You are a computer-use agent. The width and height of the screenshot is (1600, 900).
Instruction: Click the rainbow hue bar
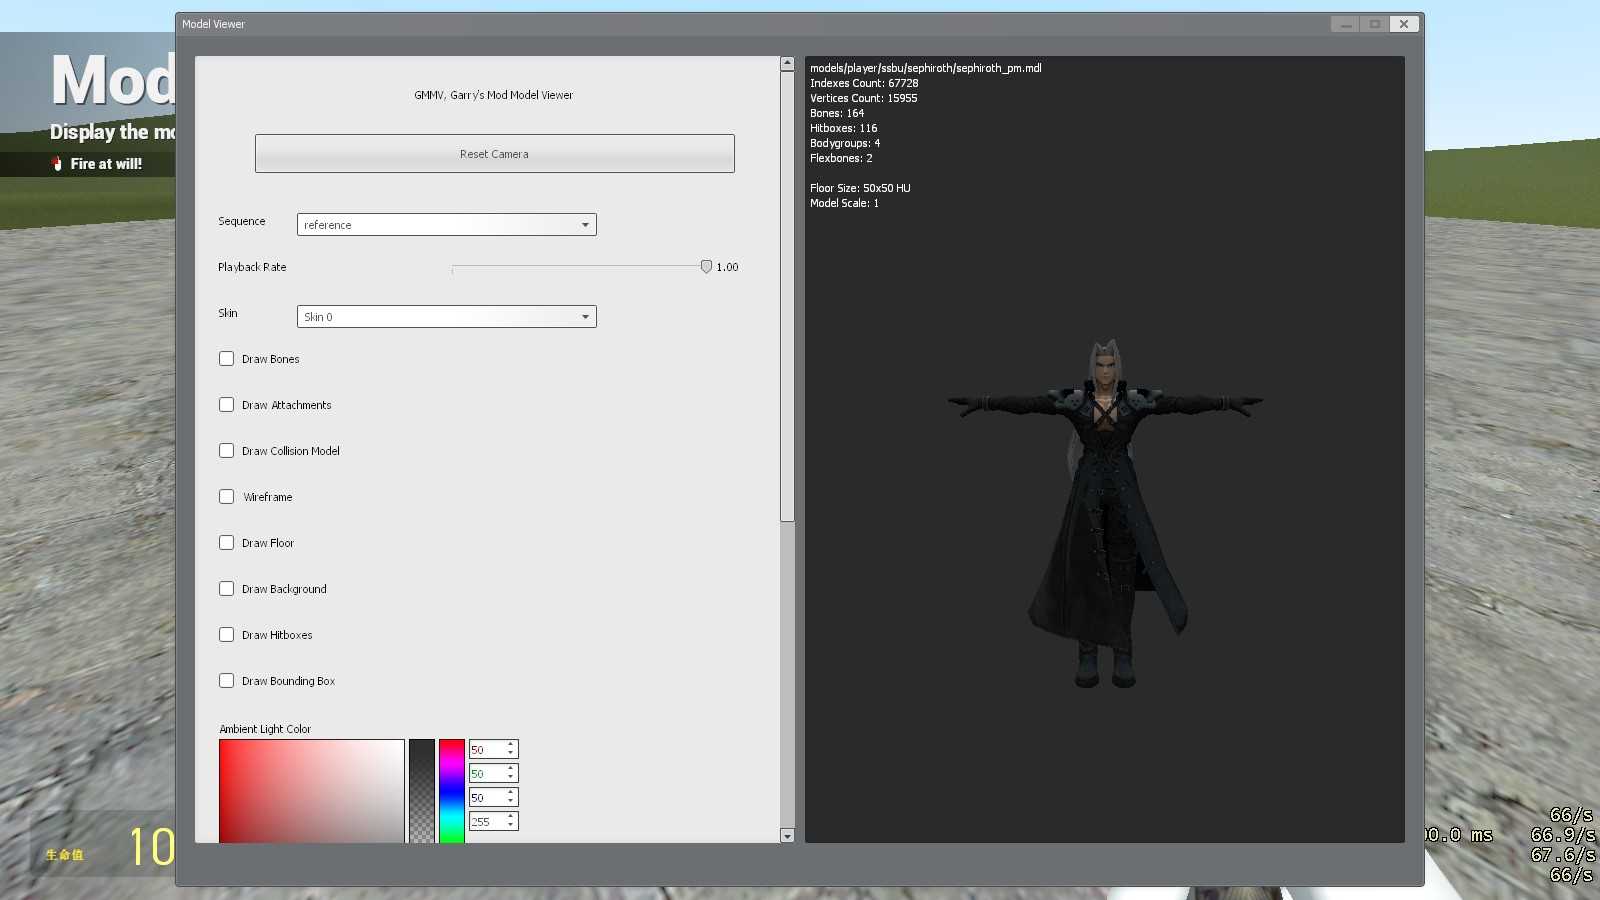[452, 791]
